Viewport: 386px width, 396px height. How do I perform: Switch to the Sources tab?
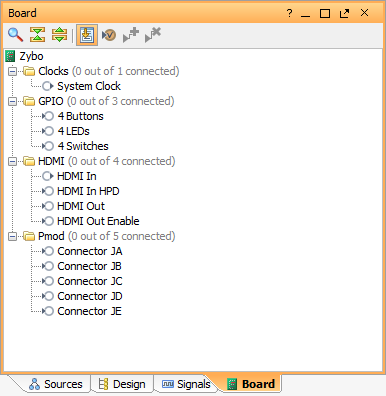click(56, 384)
